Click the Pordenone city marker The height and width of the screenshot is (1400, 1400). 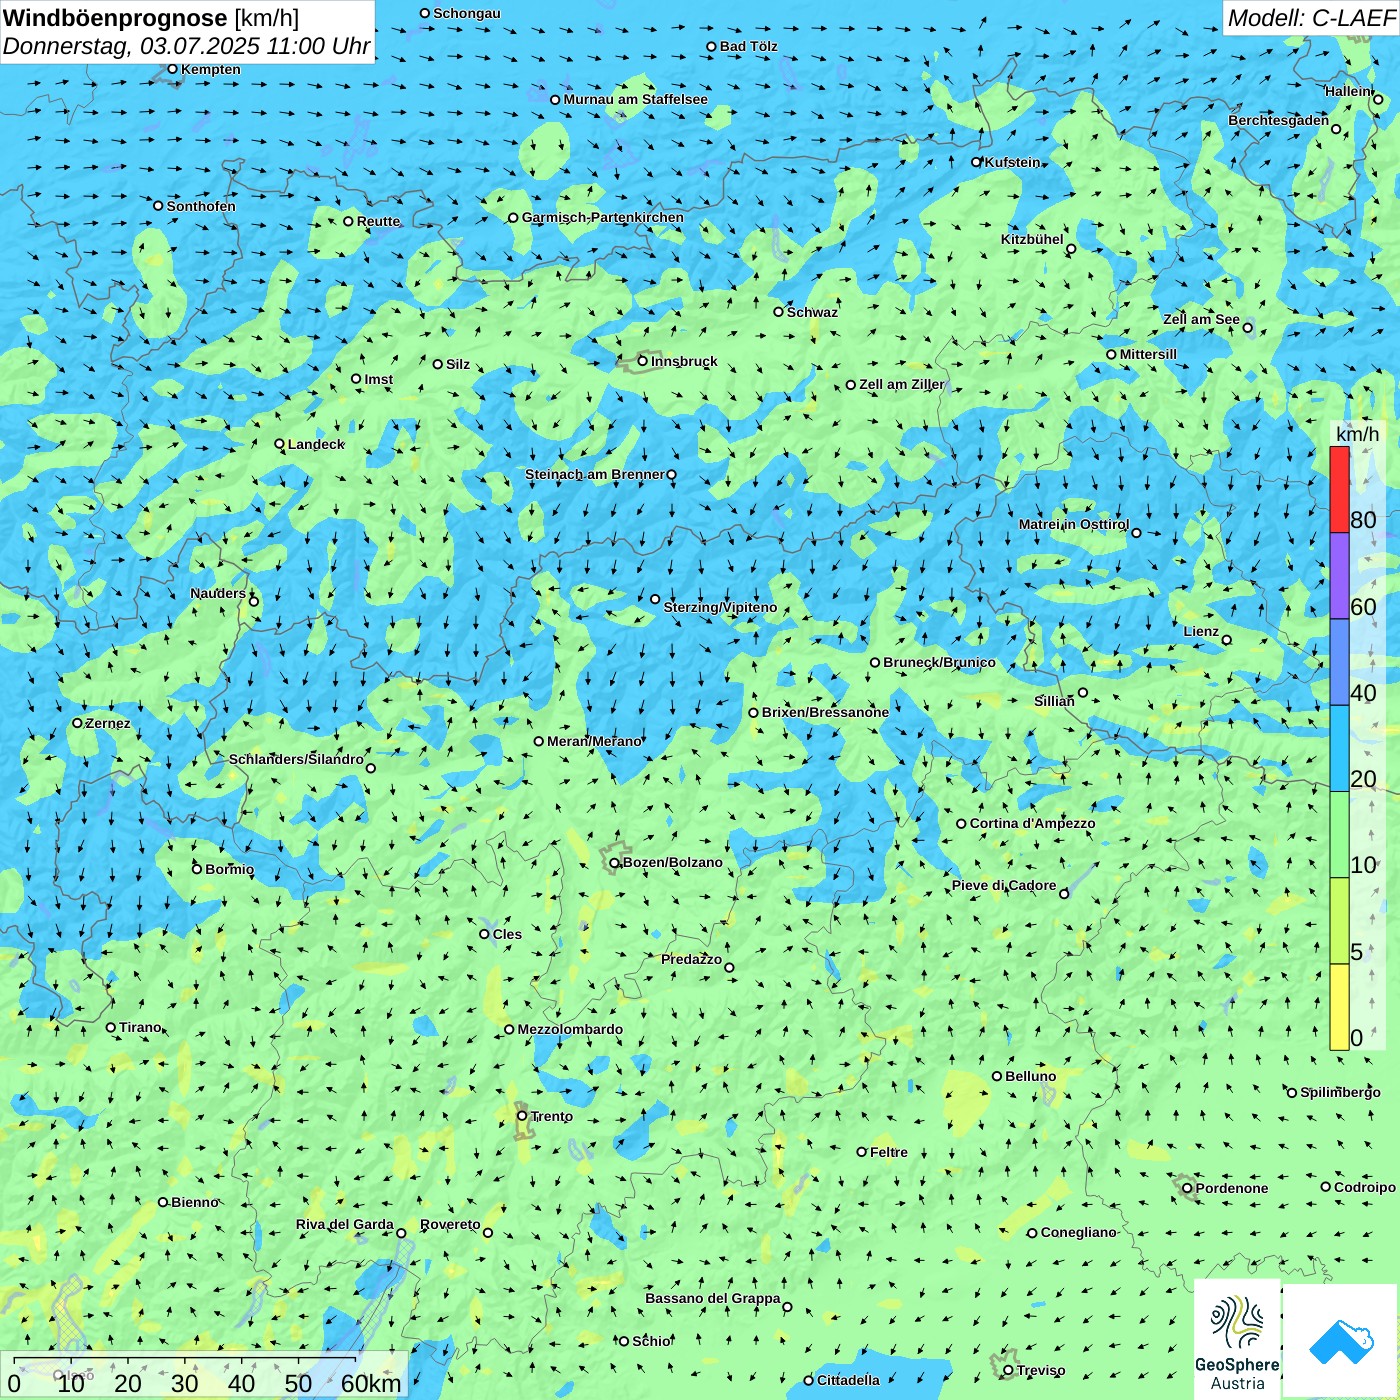click(1187, 1188)
